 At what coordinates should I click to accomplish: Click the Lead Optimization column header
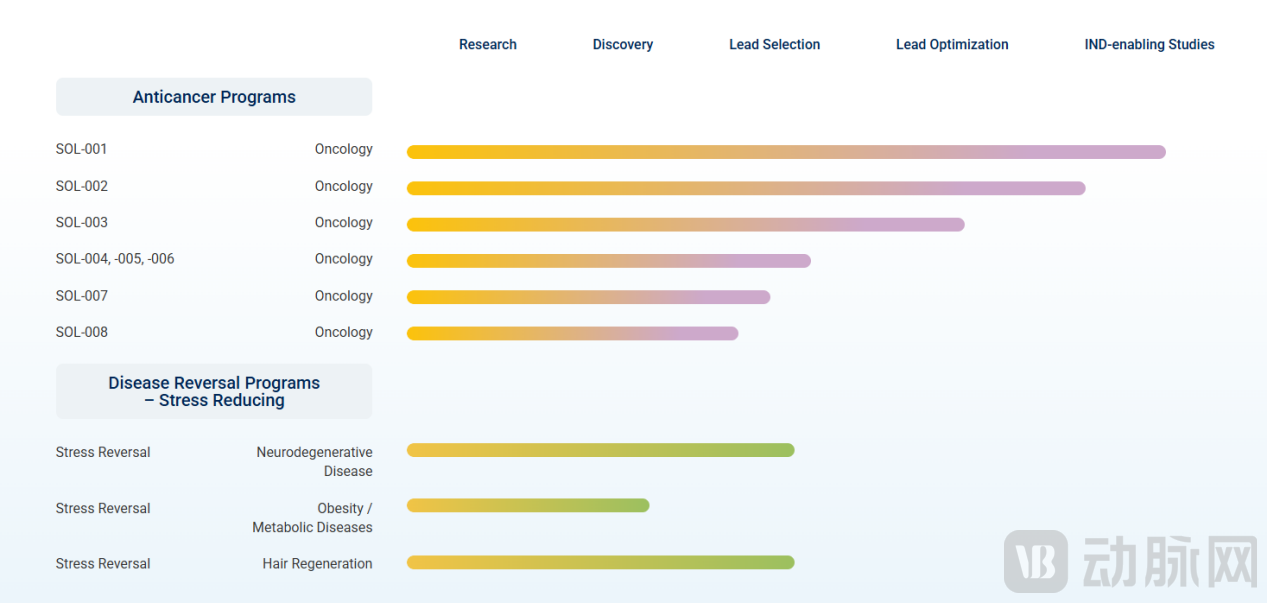952,44
